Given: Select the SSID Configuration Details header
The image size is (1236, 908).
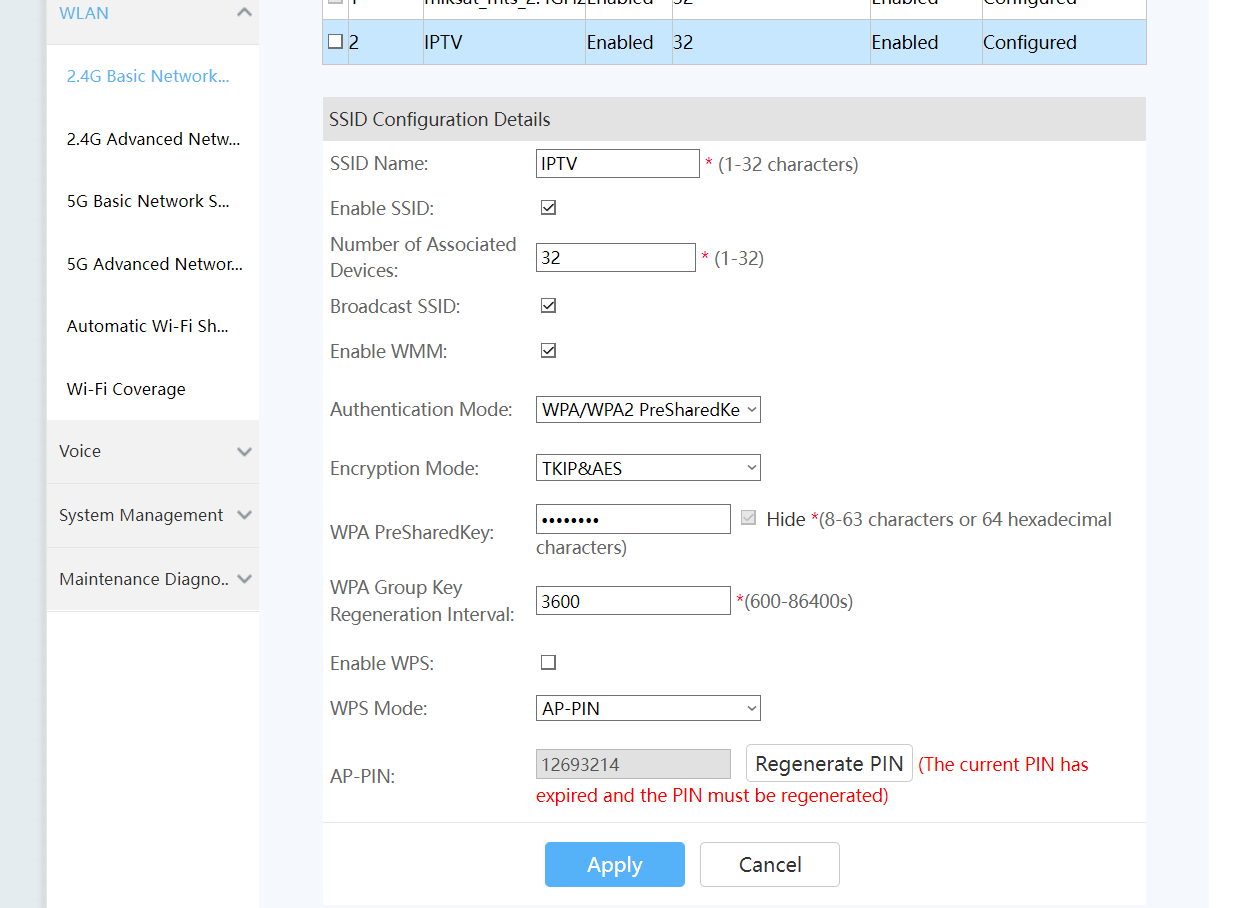Looking at the screenshot, I should [734, 119].
